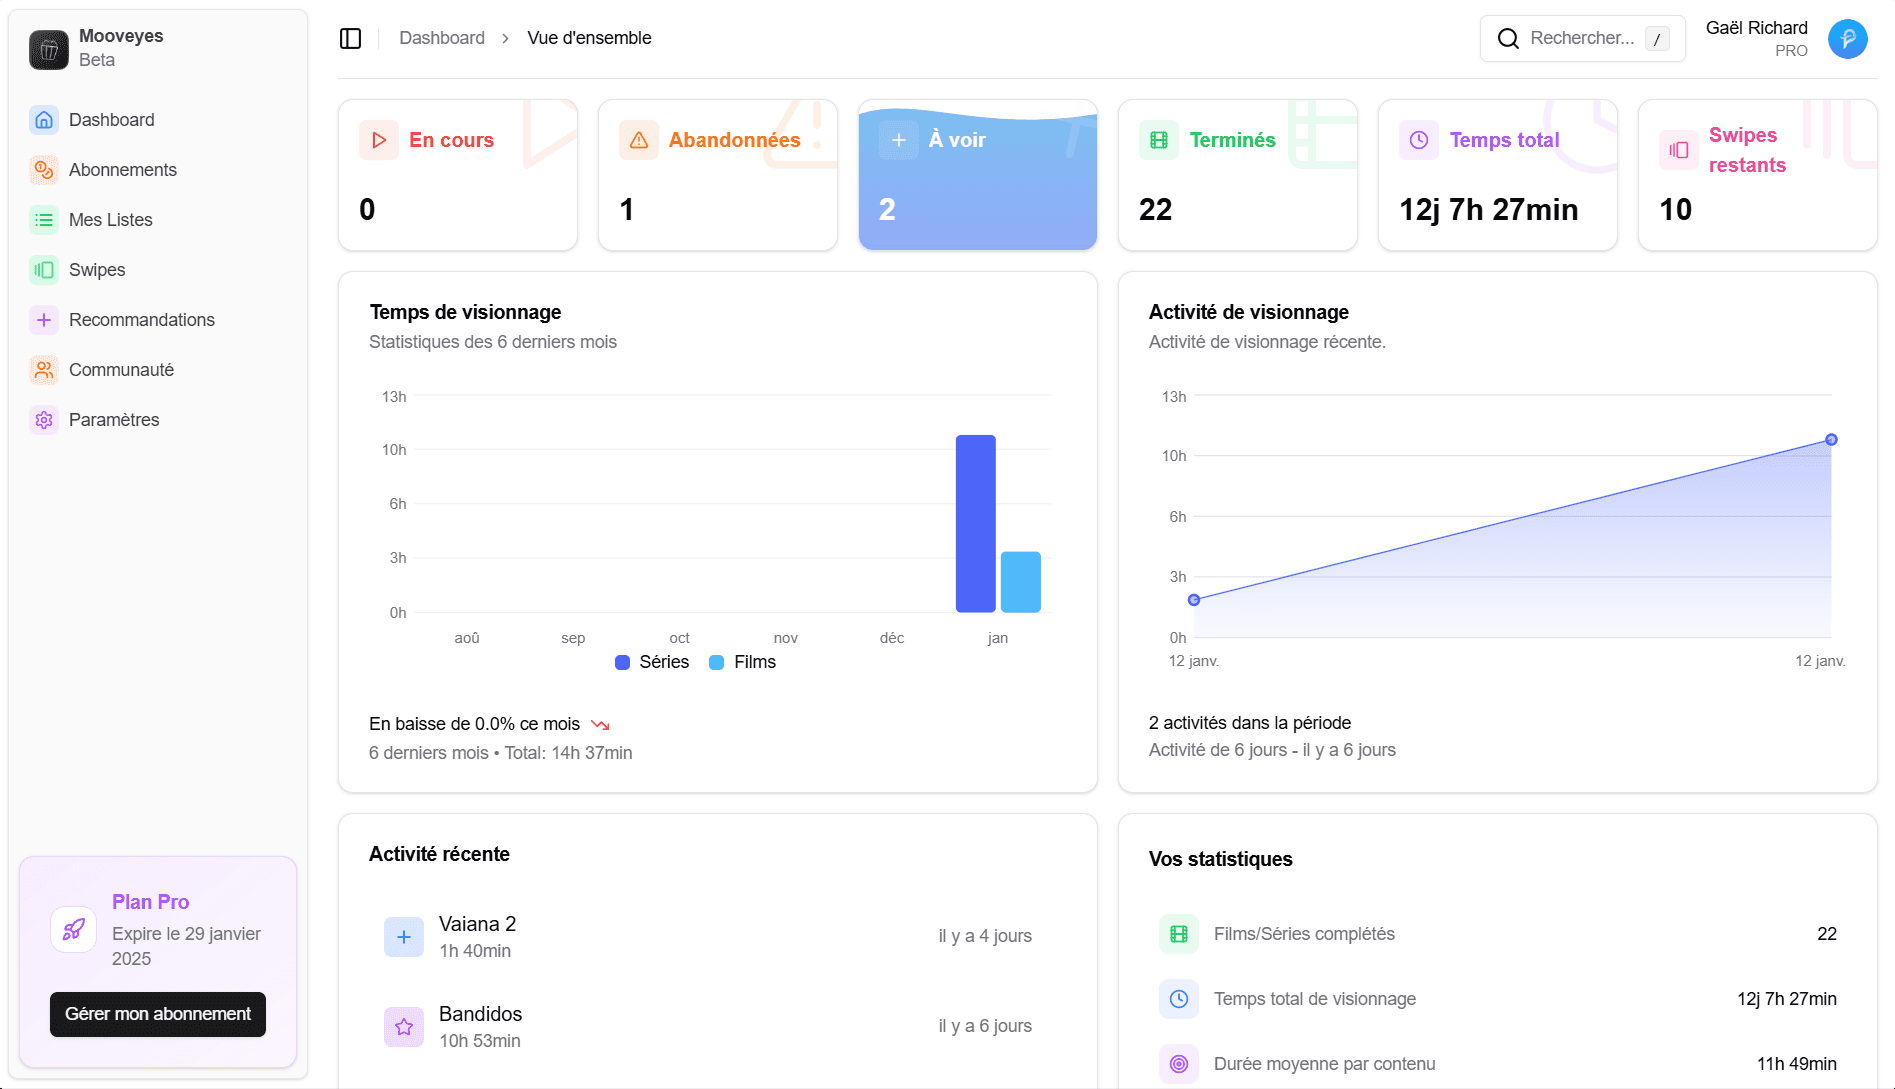Click the Communauté people icon
Image resolution: width=1895 pixels, height=1089 pixels.
(x=44, y=370)
